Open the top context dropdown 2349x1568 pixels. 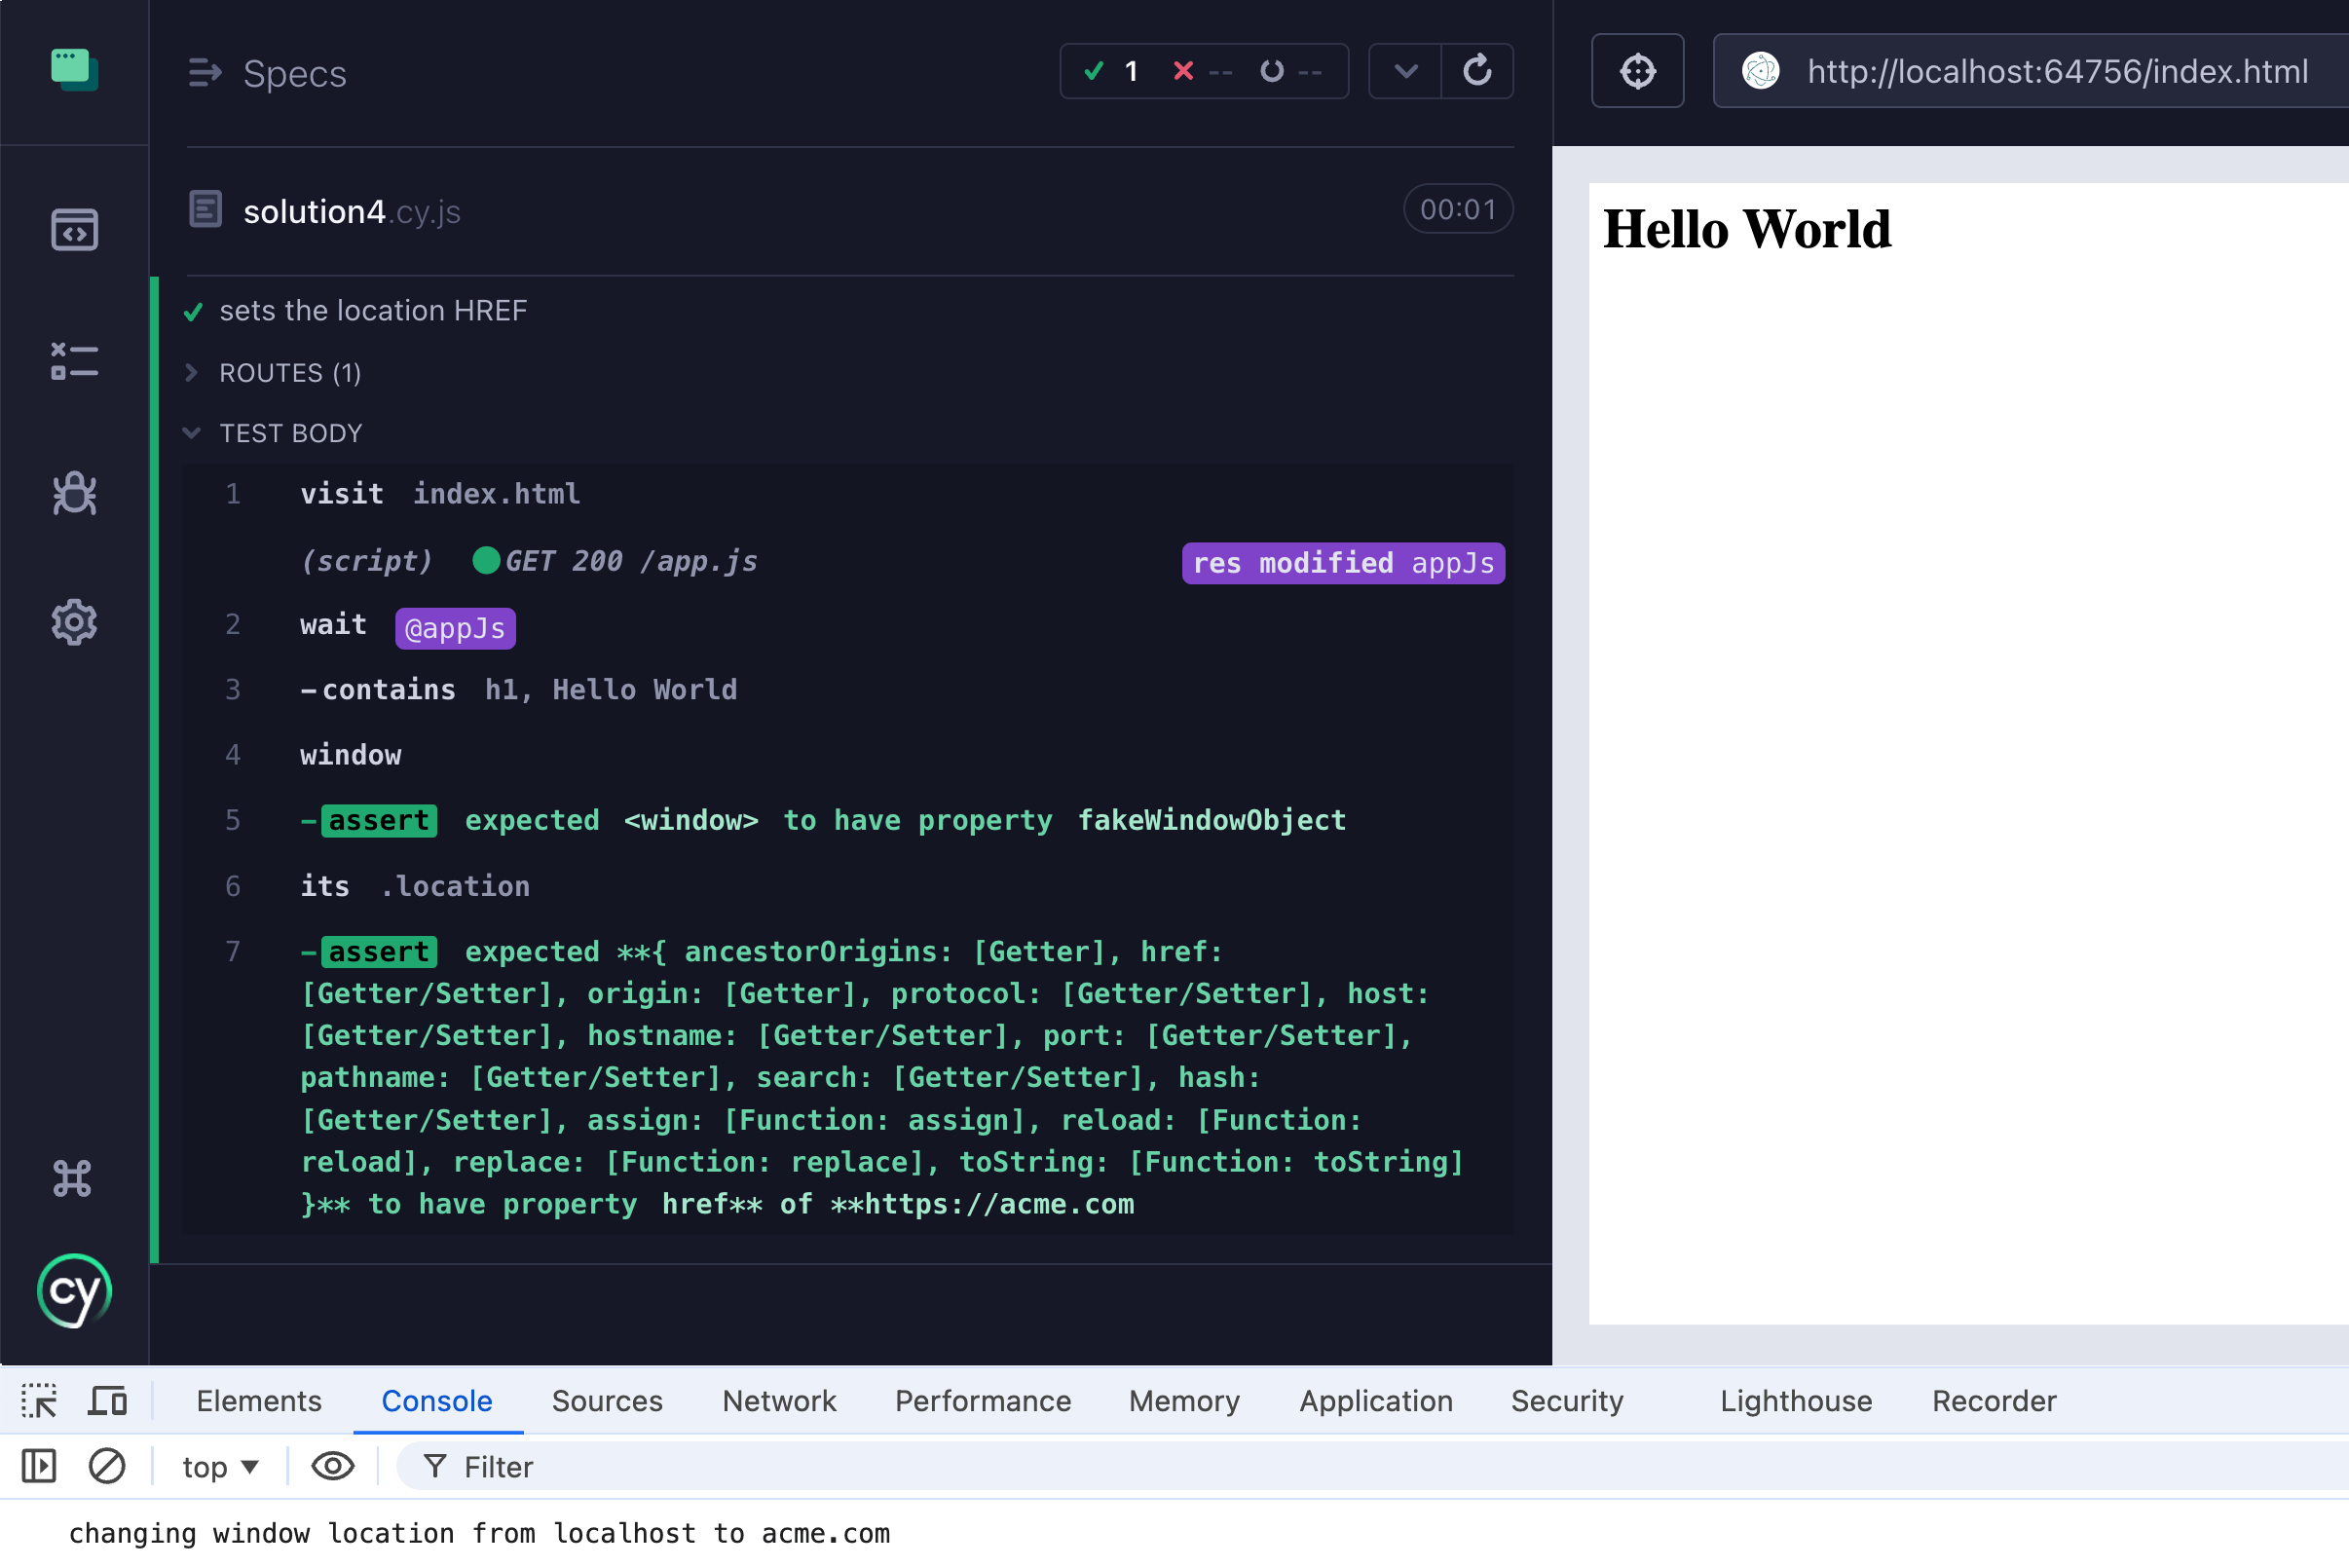coord(220,1467)
